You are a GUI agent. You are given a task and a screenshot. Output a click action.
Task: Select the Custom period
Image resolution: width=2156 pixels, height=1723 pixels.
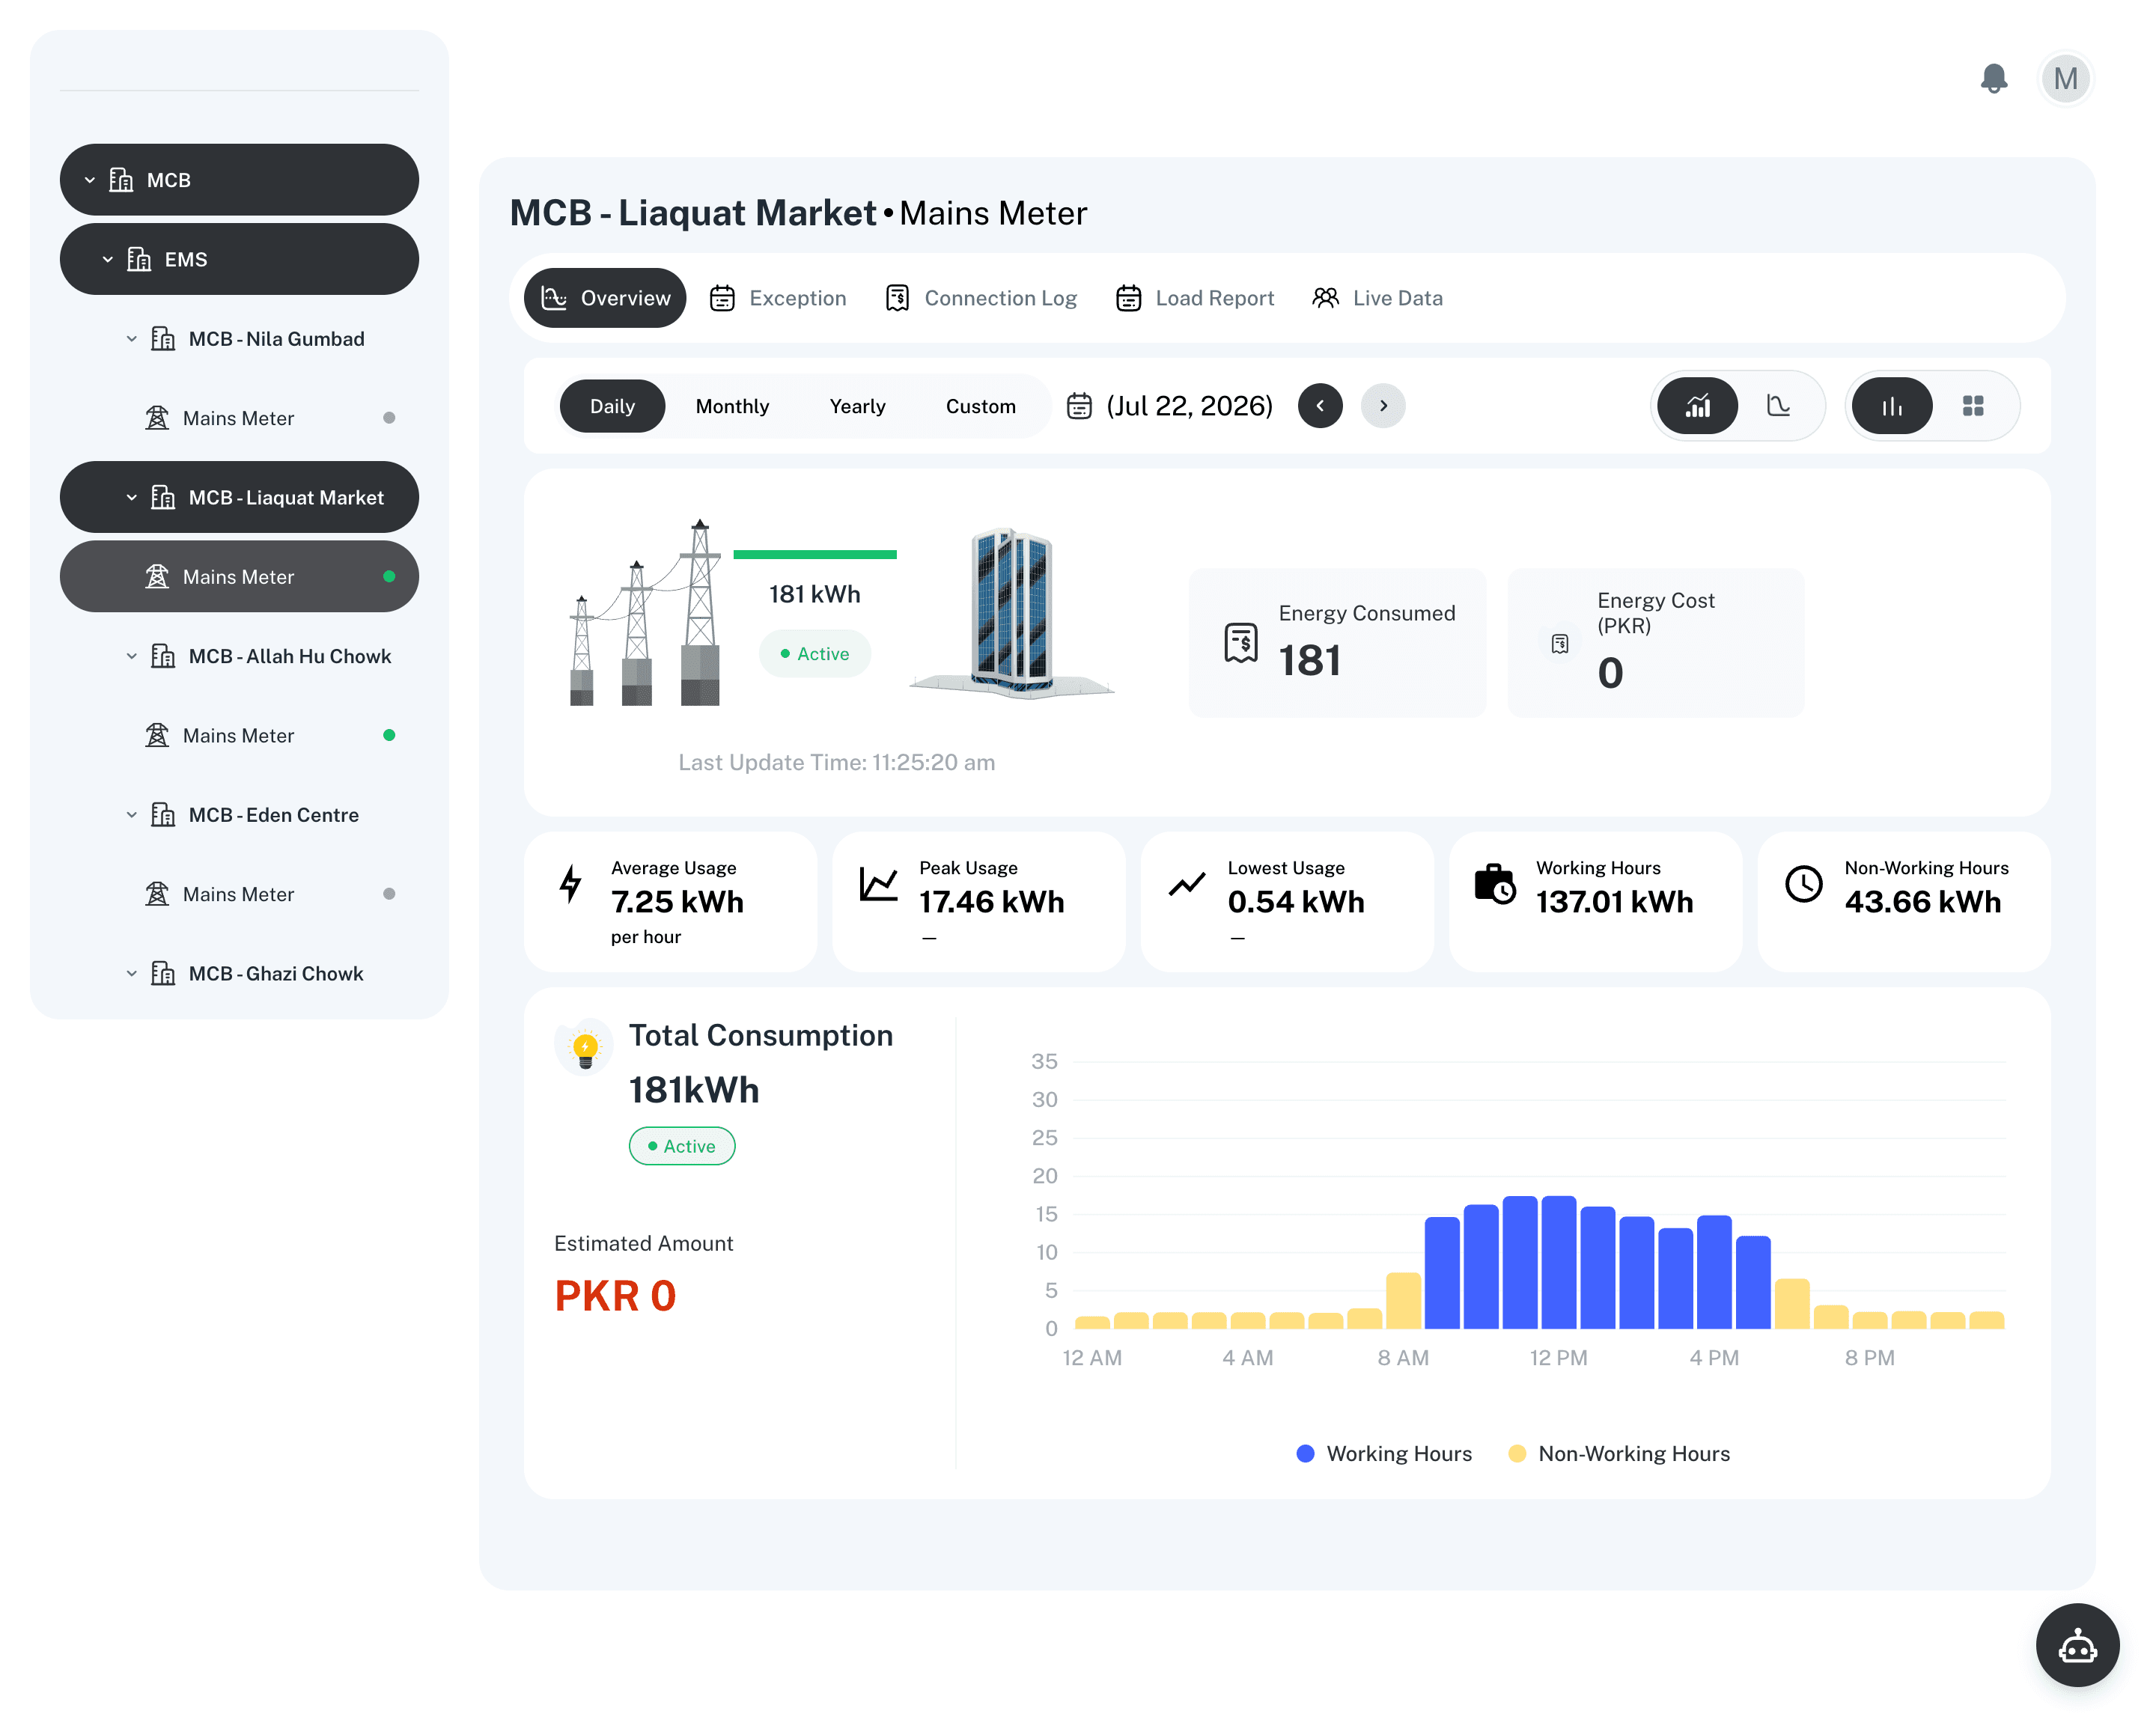pos(980,406)
